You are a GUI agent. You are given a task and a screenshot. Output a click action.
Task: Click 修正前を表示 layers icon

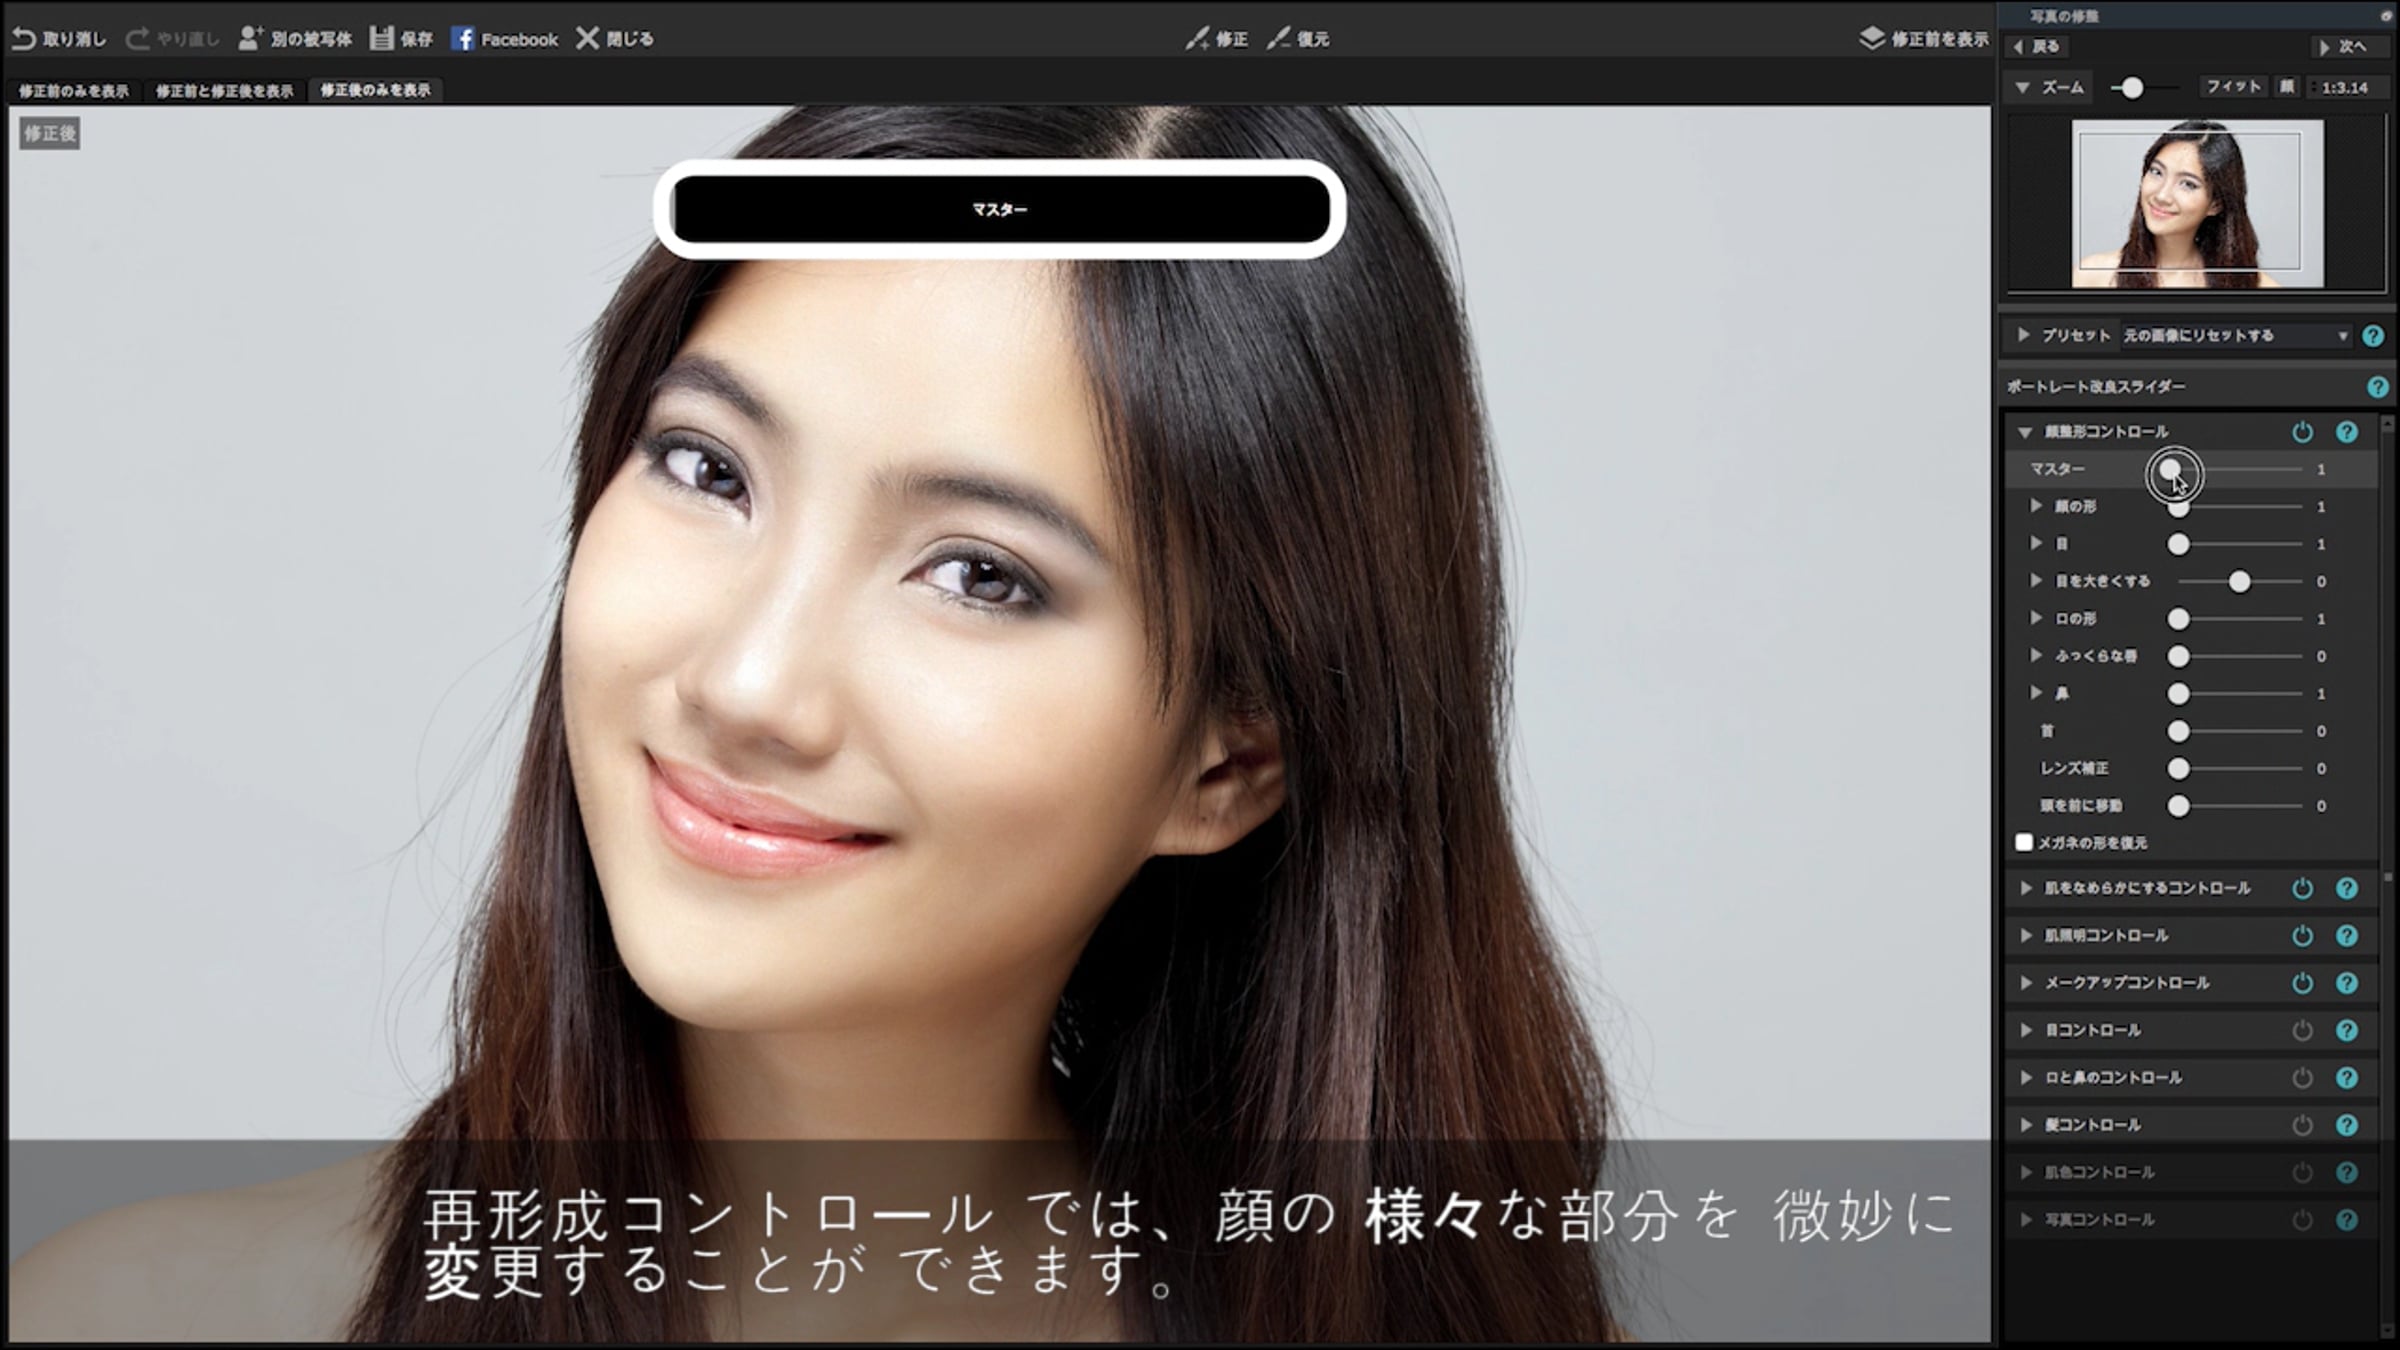1871,39
